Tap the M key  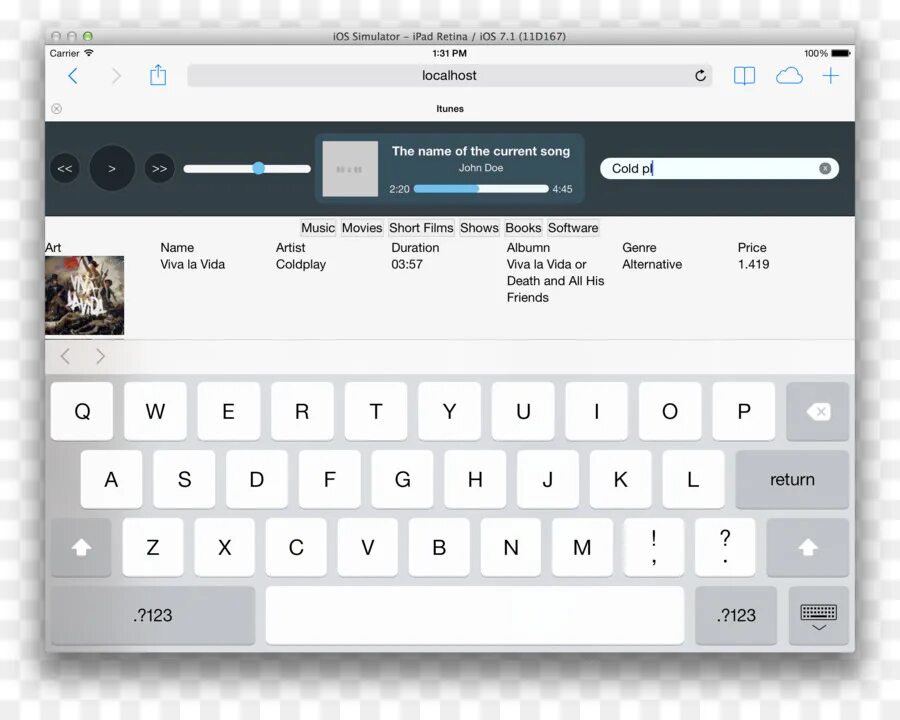[582, 547]
